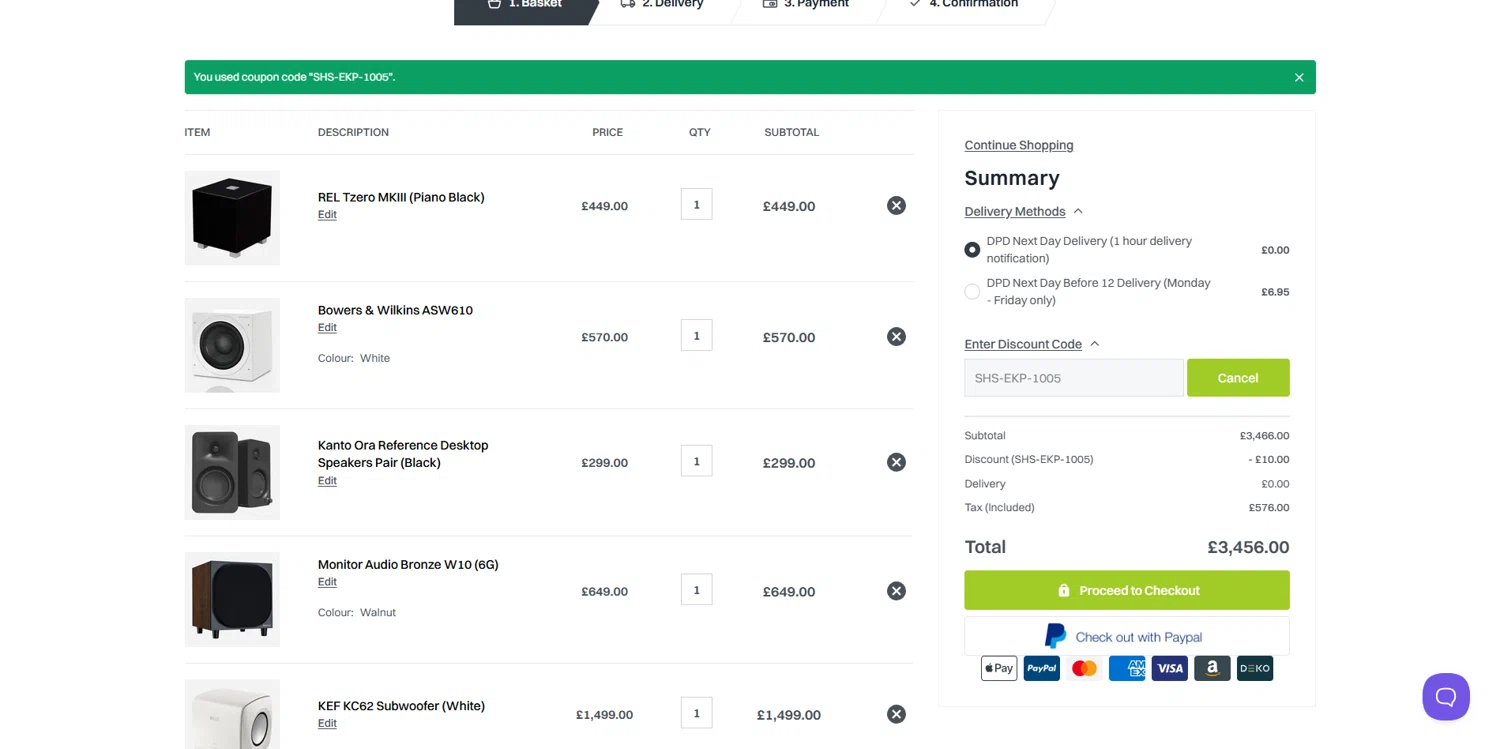Edit the Kanto Ora Reference speakers item
The width and height of the screenshot is (1500, 749).
tap(327, 481)
